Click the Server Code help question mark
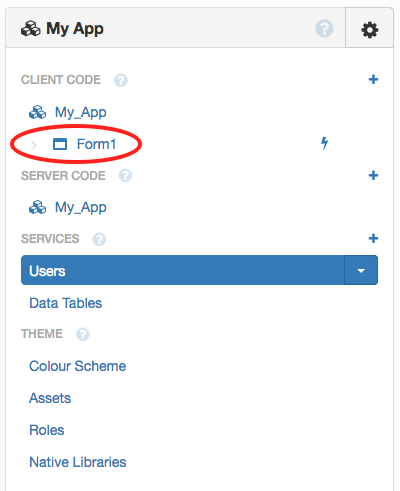The height and width of the screenshot is (491, 400). point(125,176)
